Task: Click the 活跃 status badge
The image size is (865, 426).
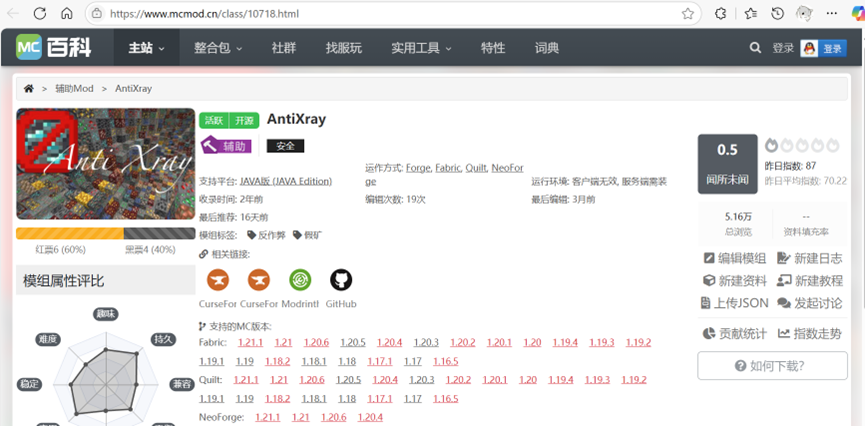Action: click(x=213, y=120)
